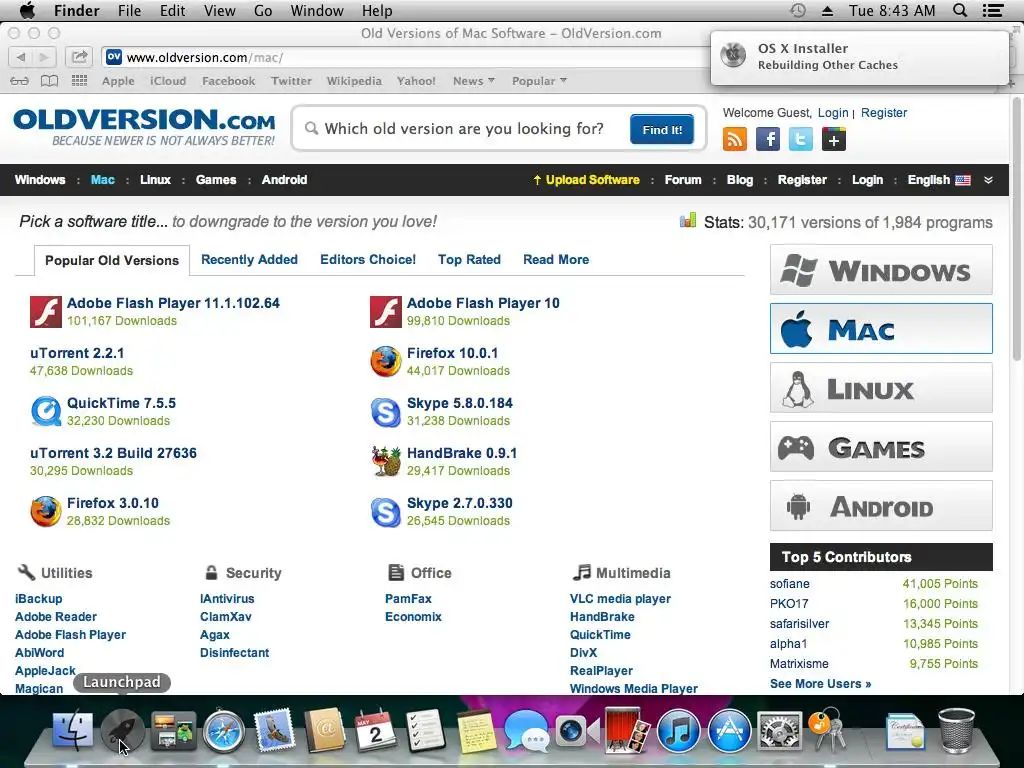Open Launchpad from the Dock
Image resolution: width=1024 pixels, height=768 pixels.
click(122, 730)
